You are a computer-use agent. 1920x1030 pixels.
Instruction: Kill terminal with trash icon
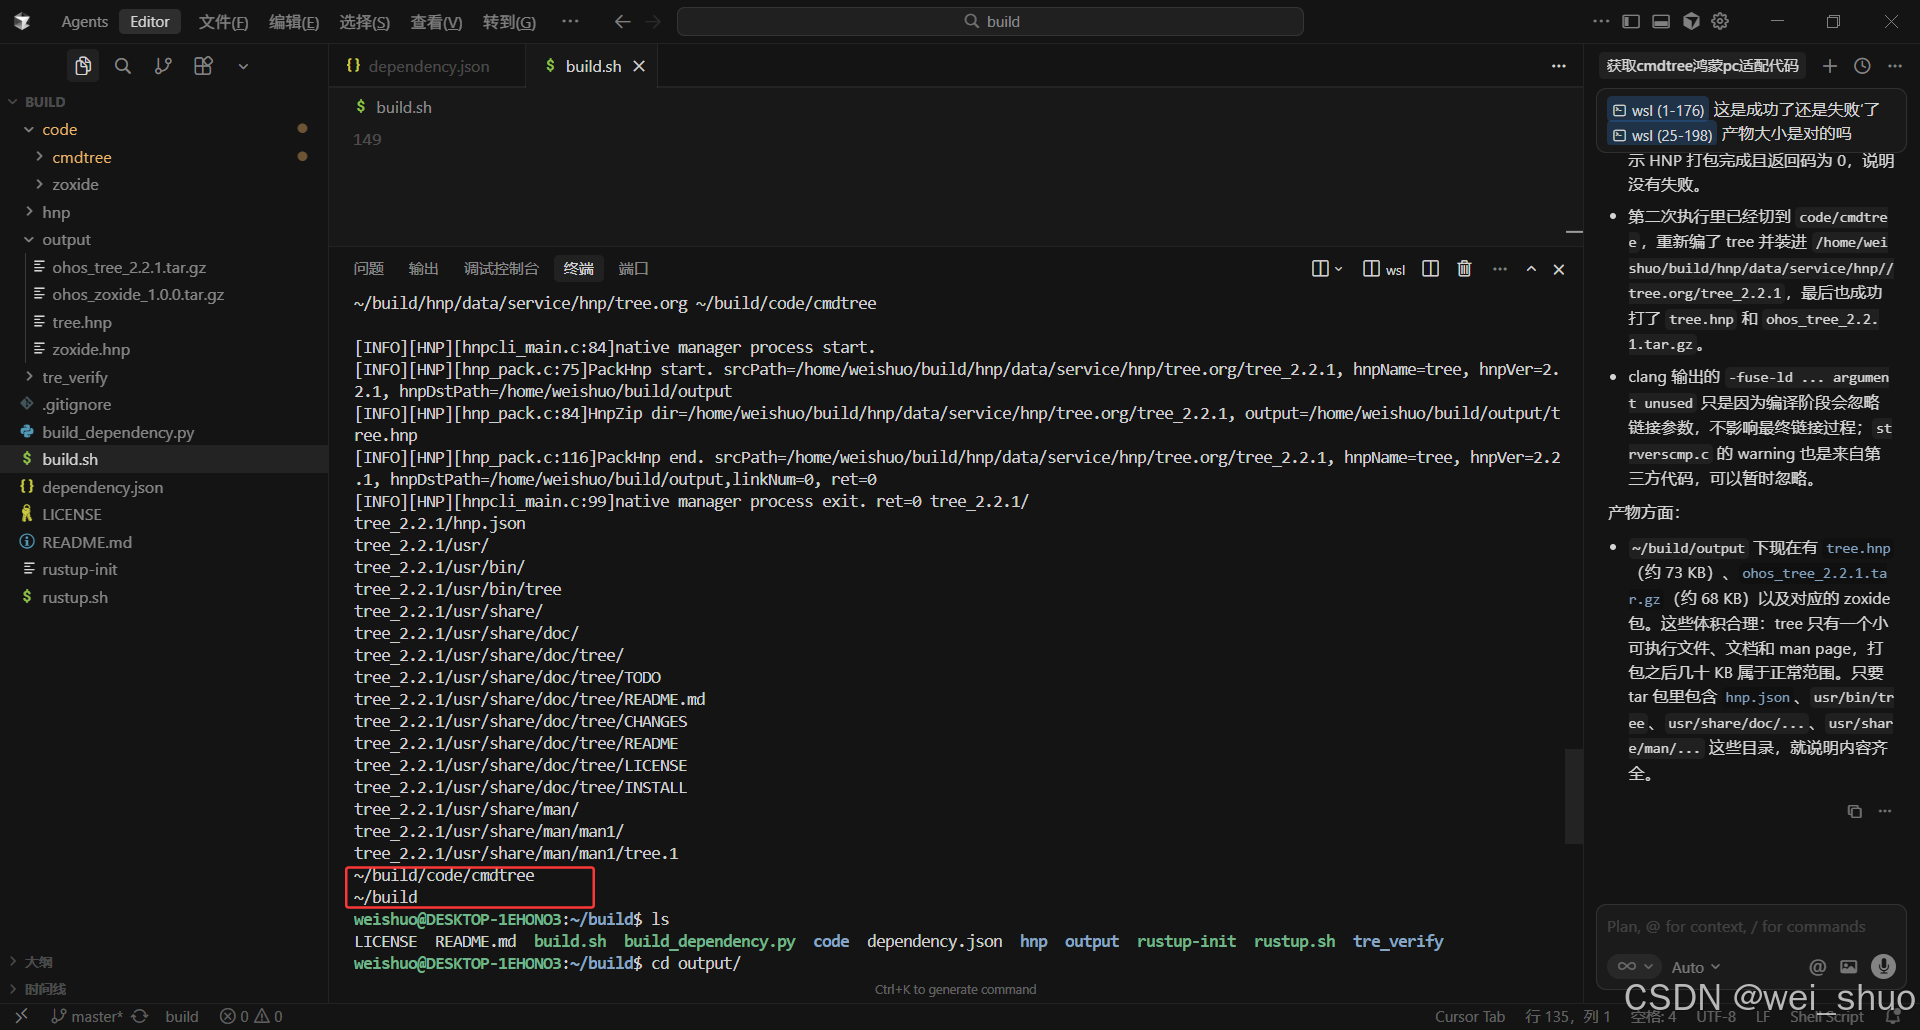point(1464,269)
